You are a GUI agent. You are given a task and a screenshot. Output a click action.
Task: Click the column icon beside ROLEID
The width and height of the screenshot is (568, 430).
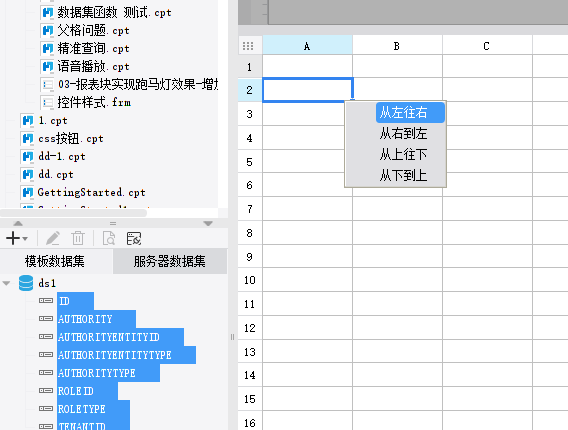[x=46, y=391]
